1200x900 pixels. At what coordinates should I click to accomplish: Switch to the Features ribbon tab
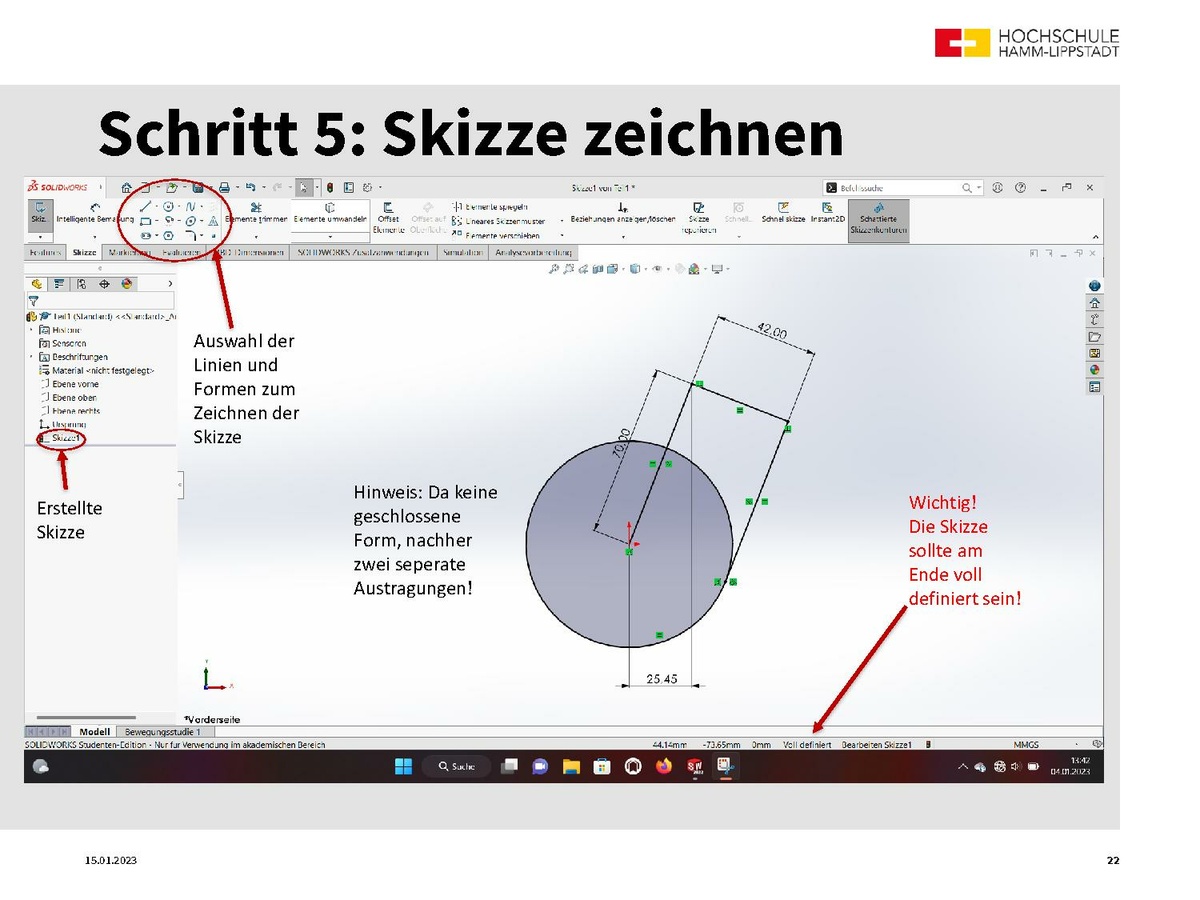click(44, 253)
